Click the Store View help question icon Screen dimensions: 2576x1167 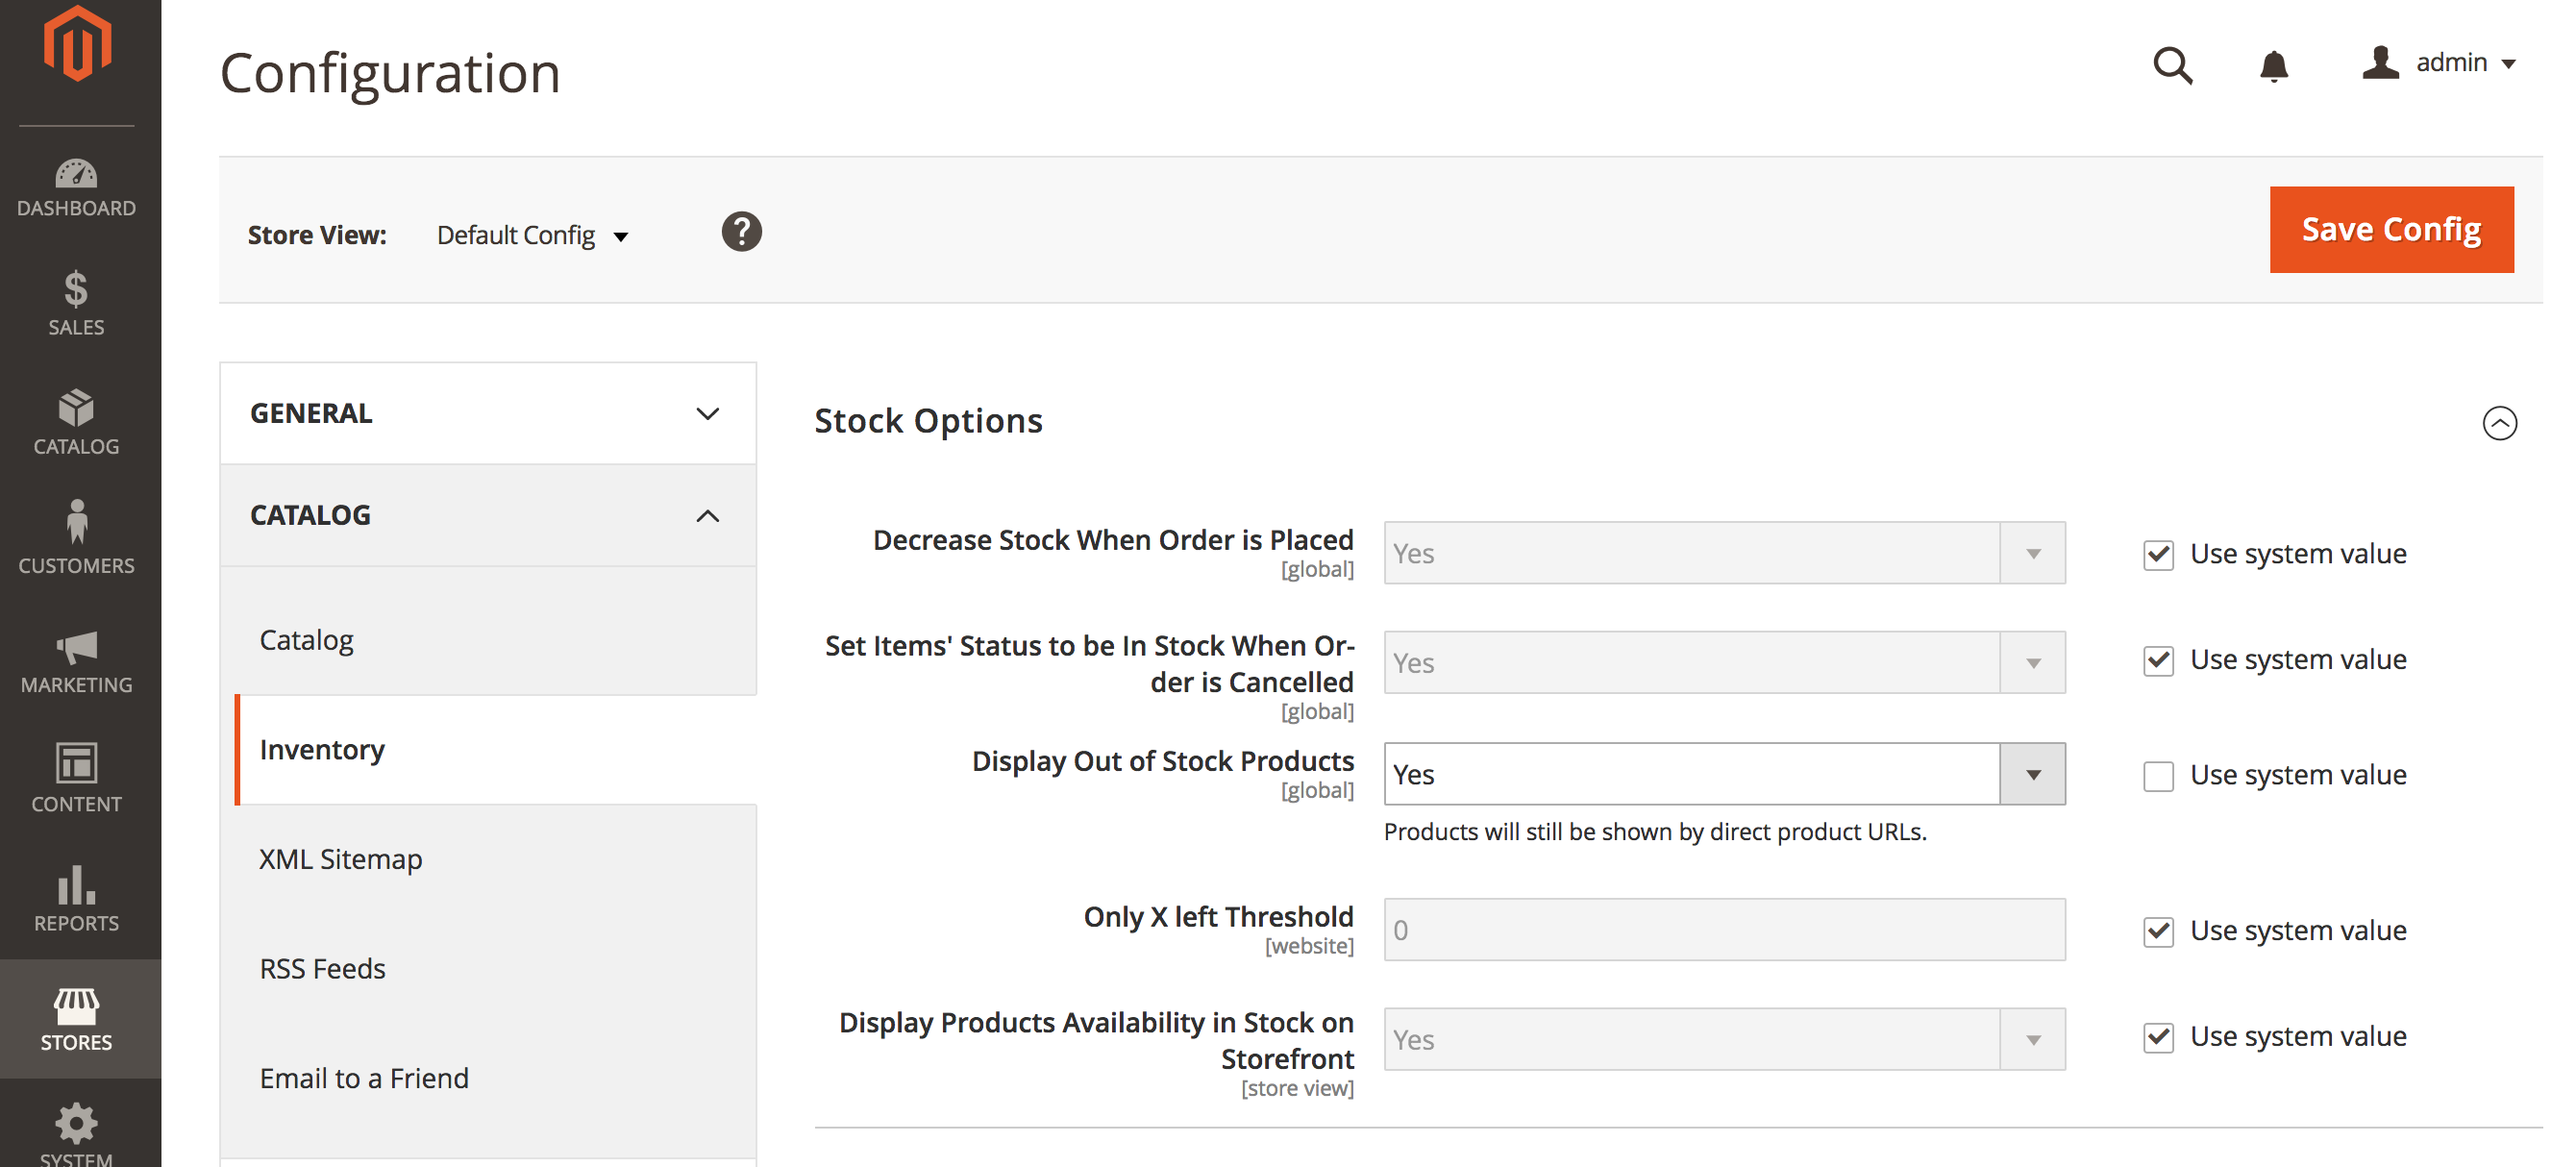point(741,232)
